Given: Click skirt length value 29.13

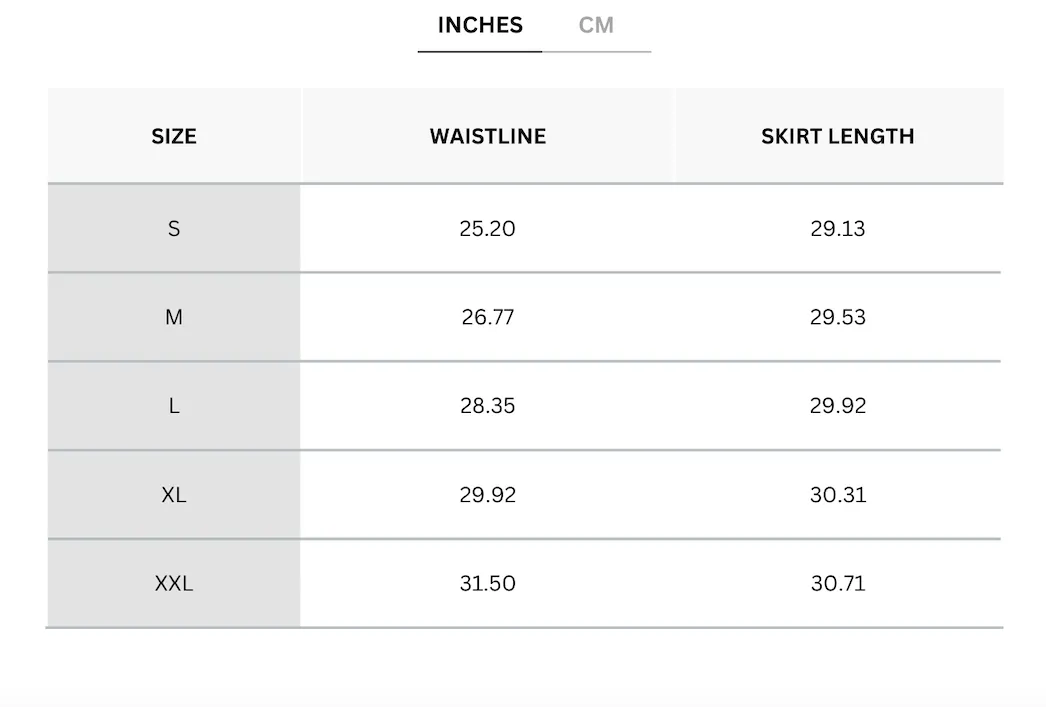Looking at the screenshot, I should 838,229.
